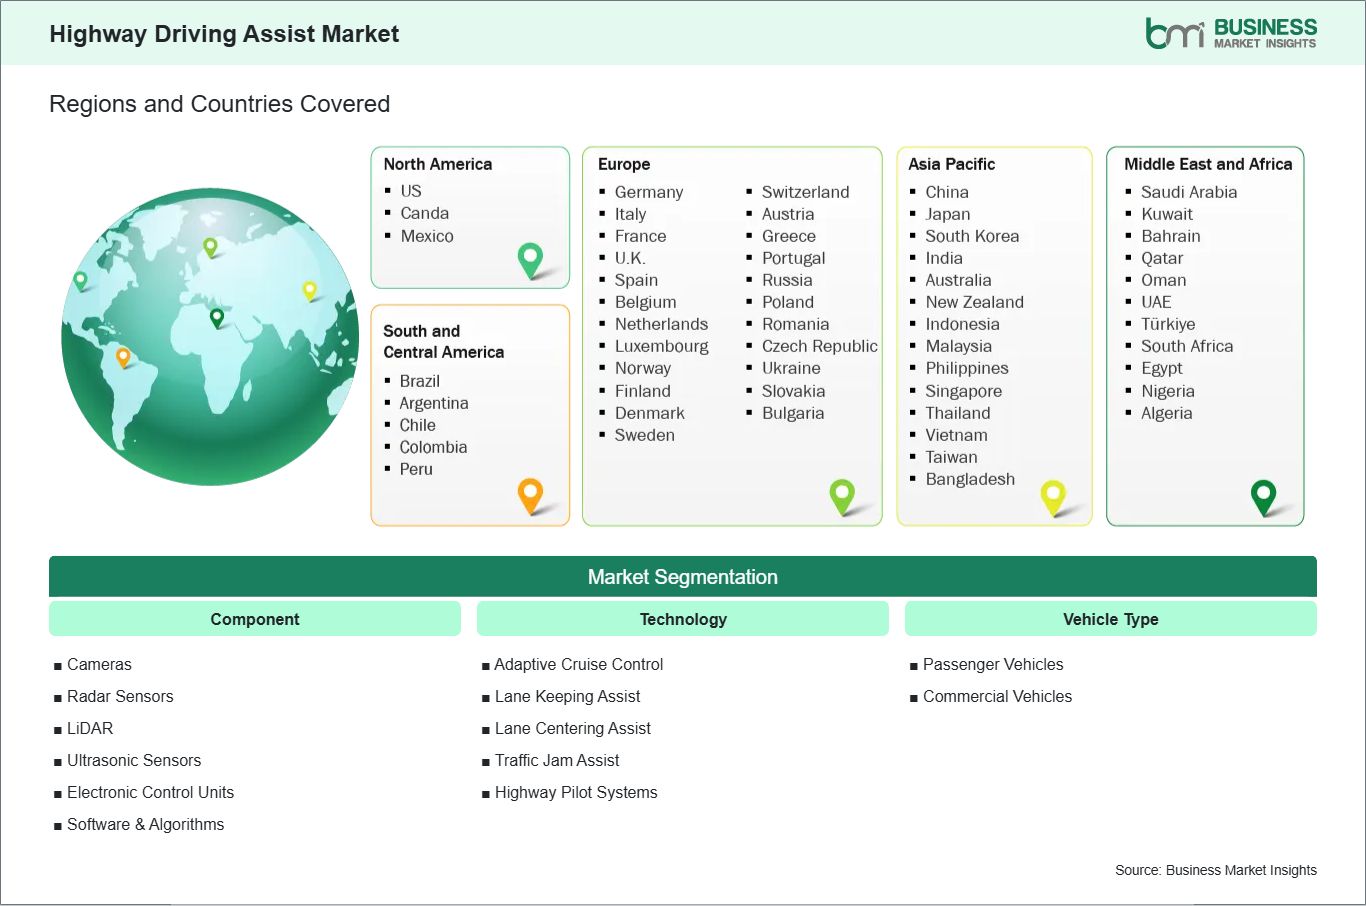Screen dimensions: 1366x906
Task: Click the green pin in North America box
Action: tap(530, 261)
